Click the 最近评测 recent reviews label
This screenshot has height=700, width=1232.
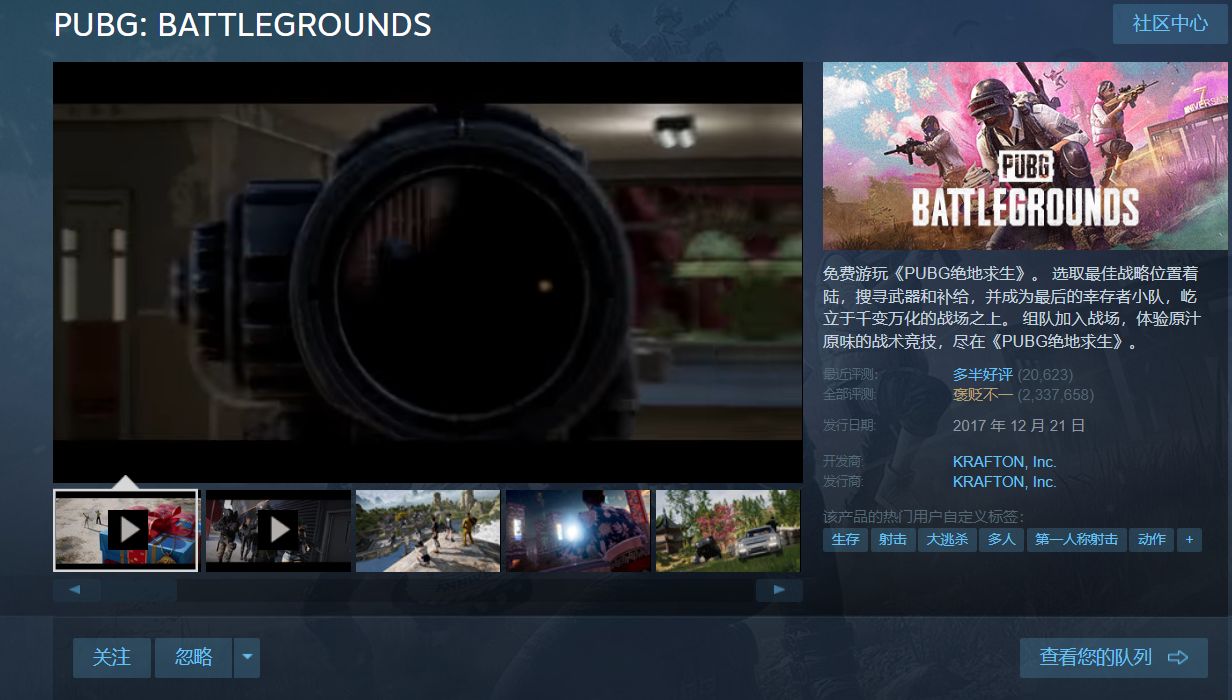[x=850, y=375]
